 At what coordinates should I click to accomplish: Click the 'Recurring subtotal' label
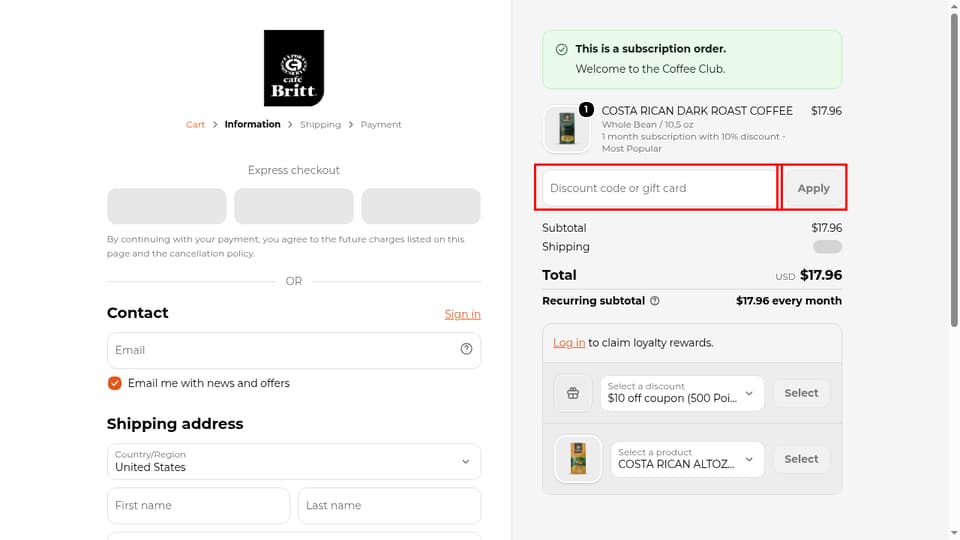[593, 301]
